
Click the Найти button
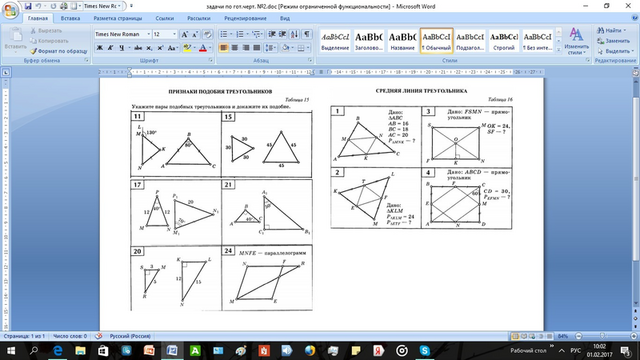point(611,31)
